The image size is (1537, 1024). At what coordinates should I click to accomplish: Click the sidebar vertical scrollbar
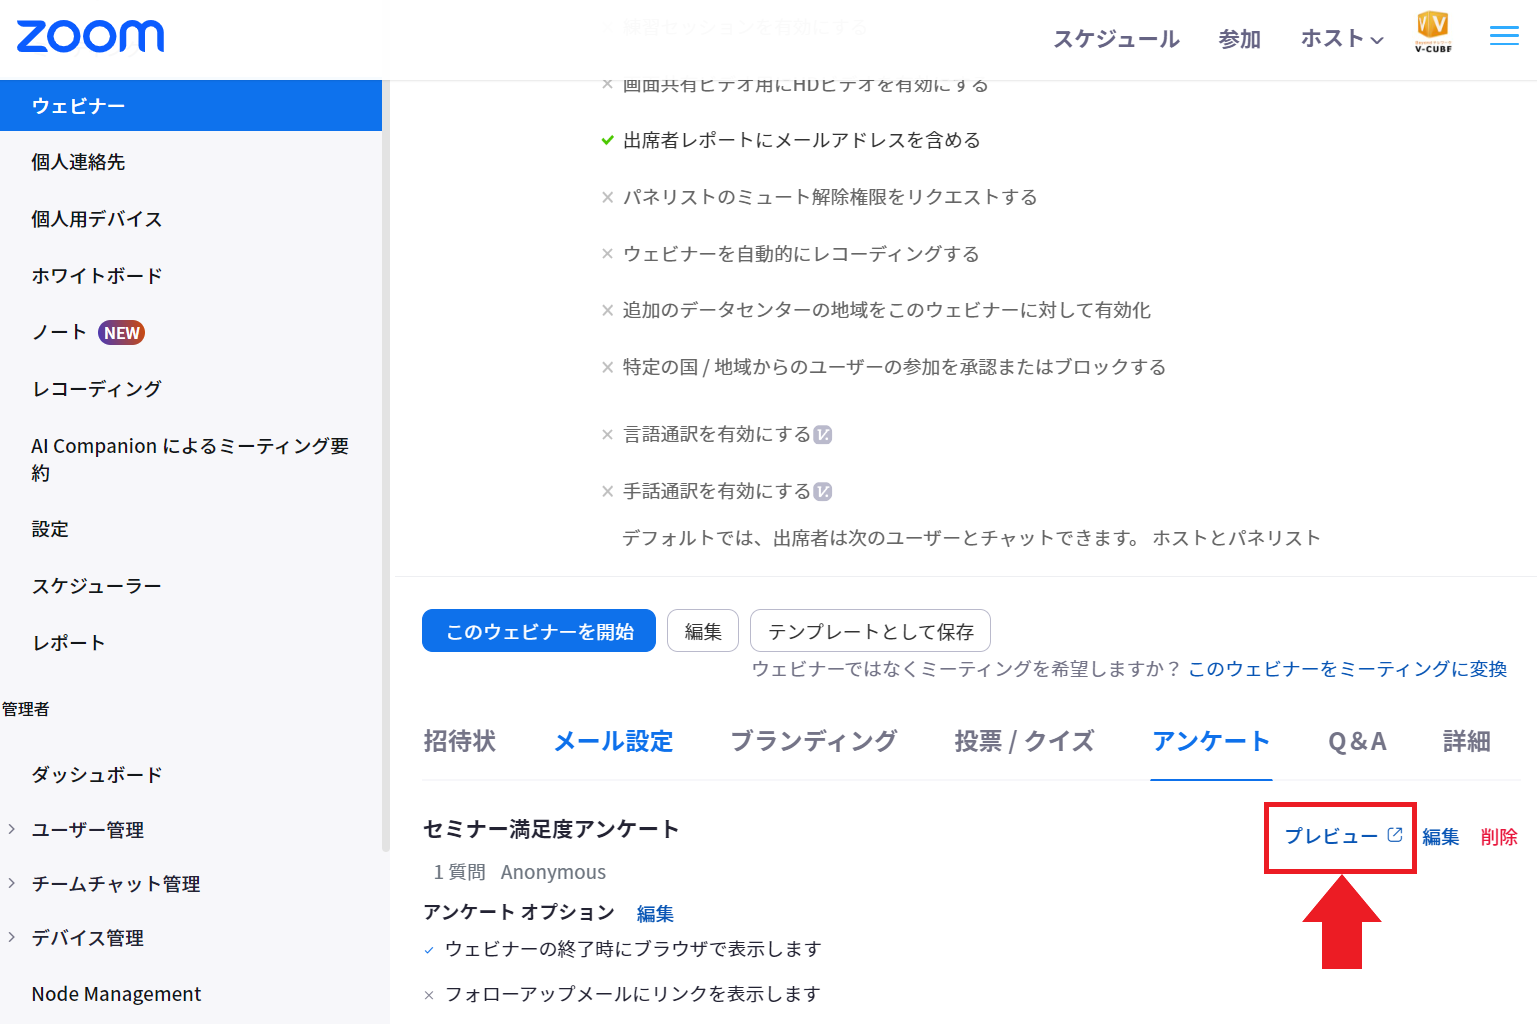coord(386,465)
